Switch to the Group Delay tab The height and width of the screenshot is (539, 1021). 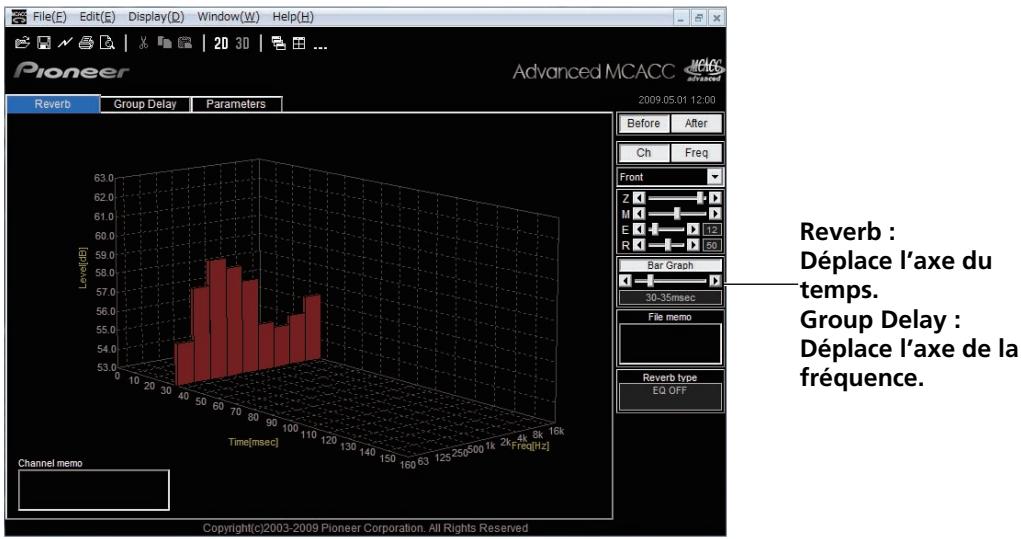click(145, 104)
